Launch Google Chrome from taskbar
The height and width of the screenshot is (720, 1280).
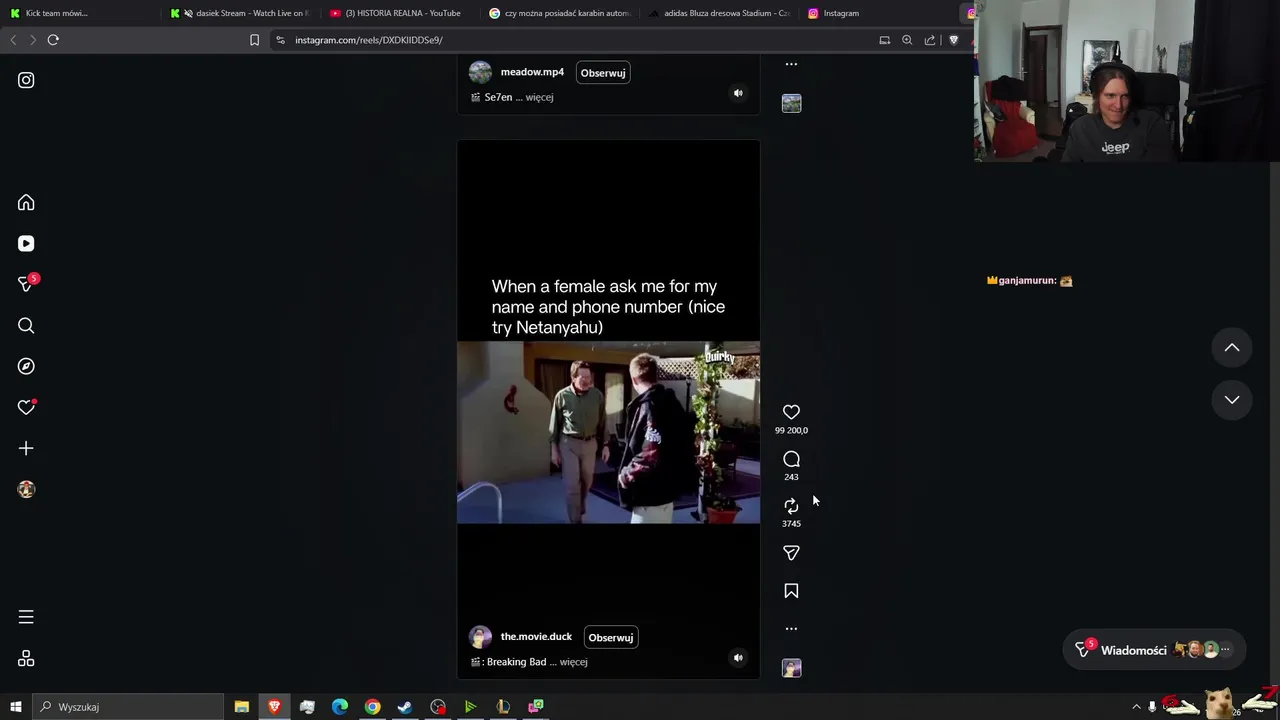pos(372,707)
